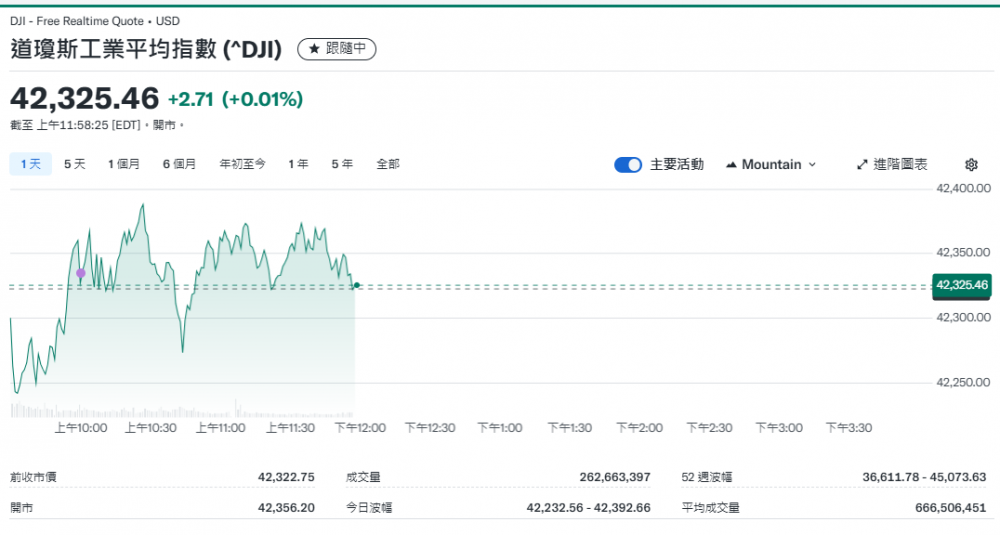Select the 1 天 time range
The height and width of the screenshot is (535, 1000).
click(x=31, y=164)
